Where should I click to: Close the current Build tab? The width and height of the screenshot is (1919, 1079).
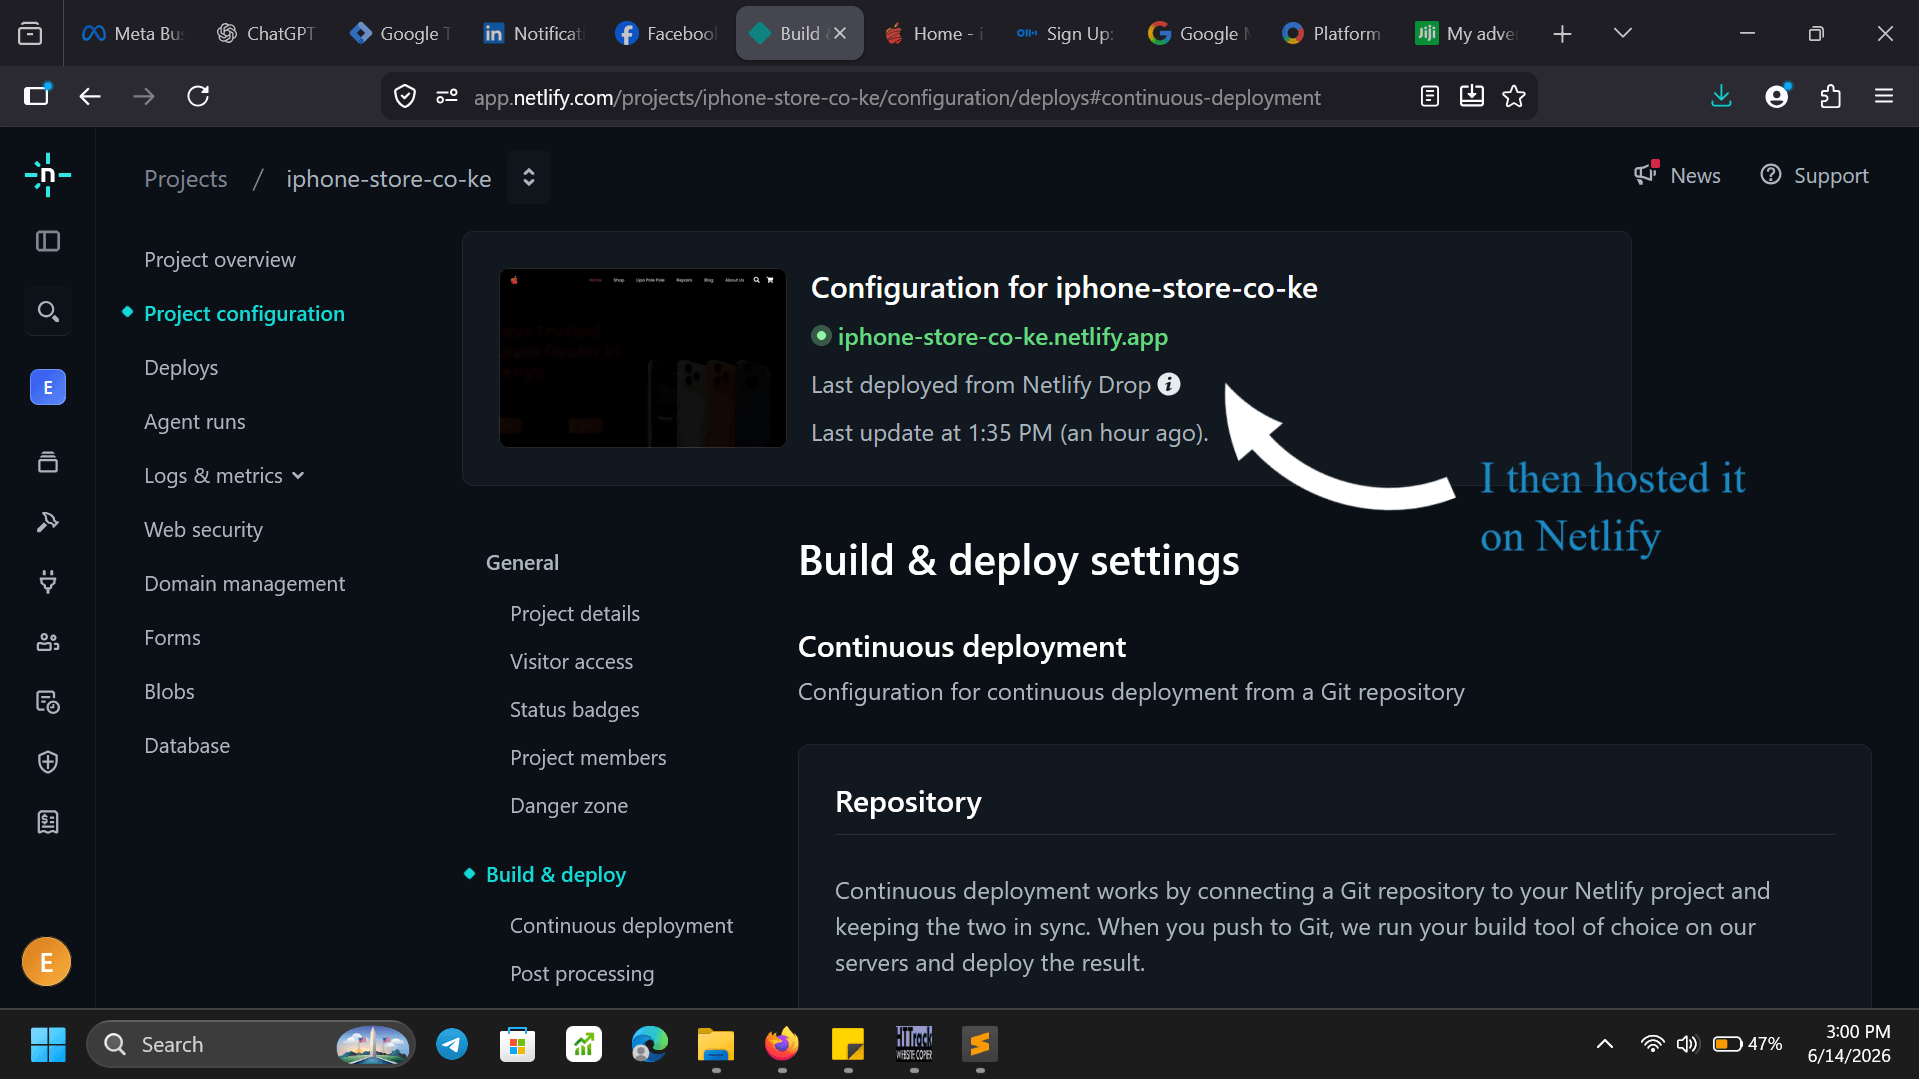(x=840, y=33)
